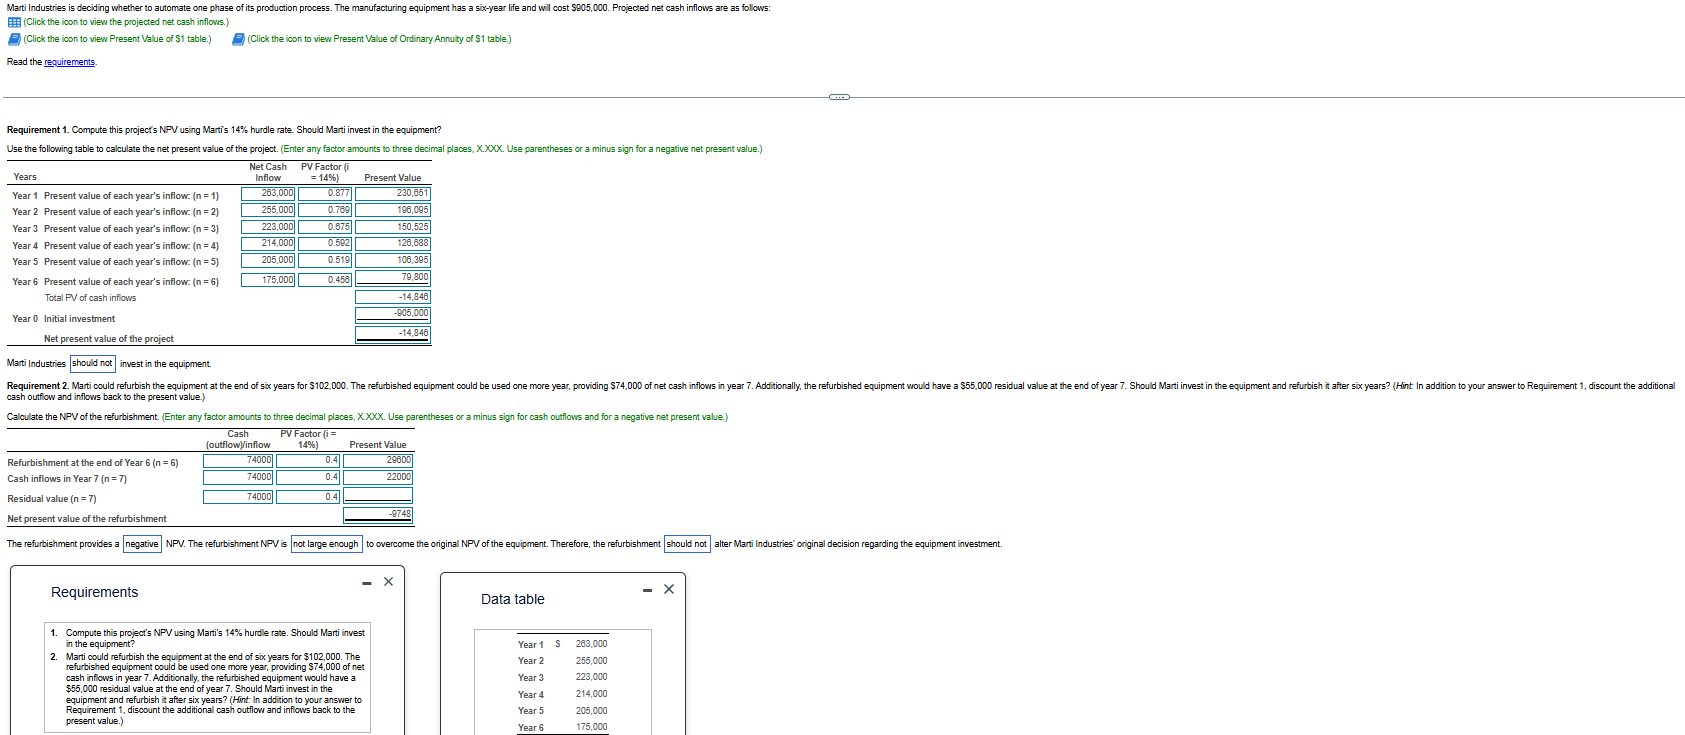Open the 'should not' invest in equipment dropdown
This screenshot has width=1685, height=735.
(93, 363)
